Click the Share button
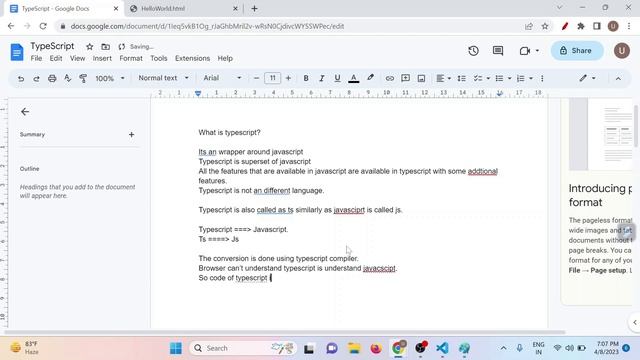Image resolution: width=640 pixels, height=360 pixels. coord(577,51)
